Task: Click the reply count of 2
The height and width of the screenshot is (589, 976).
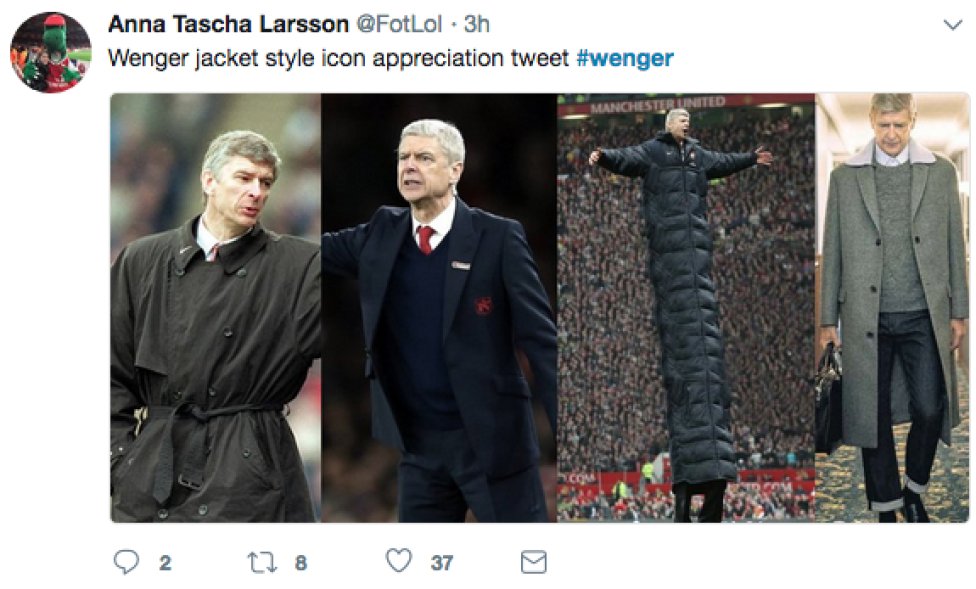Action: pos(164,563)
